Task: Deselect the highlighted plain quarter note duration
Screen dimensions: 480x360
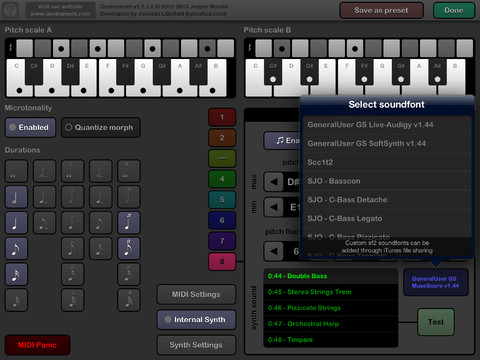Action: (x=16, y=222)
